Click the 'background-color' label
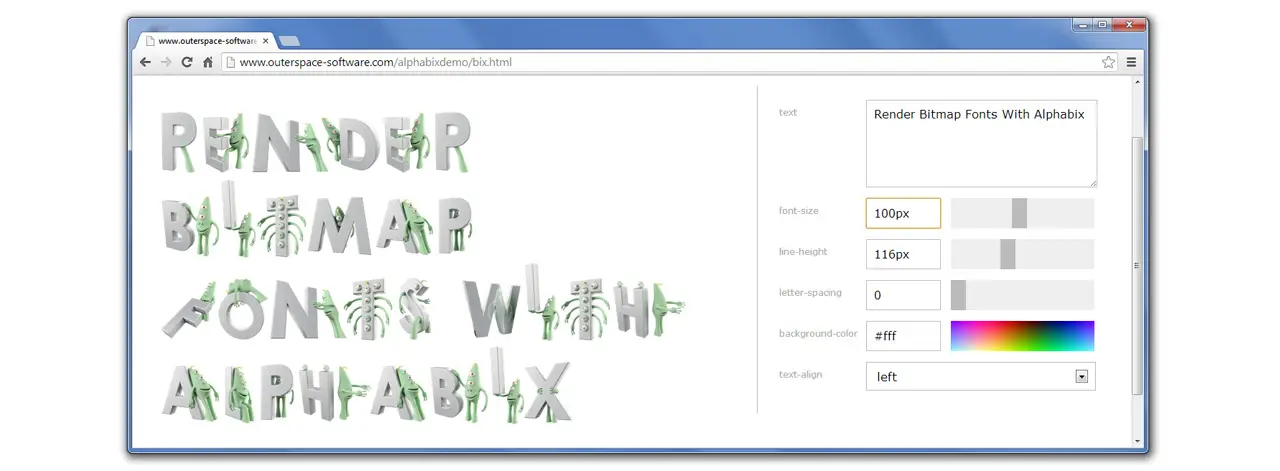The height and width of the screenshot is (471, 1280). coord(818,333)
